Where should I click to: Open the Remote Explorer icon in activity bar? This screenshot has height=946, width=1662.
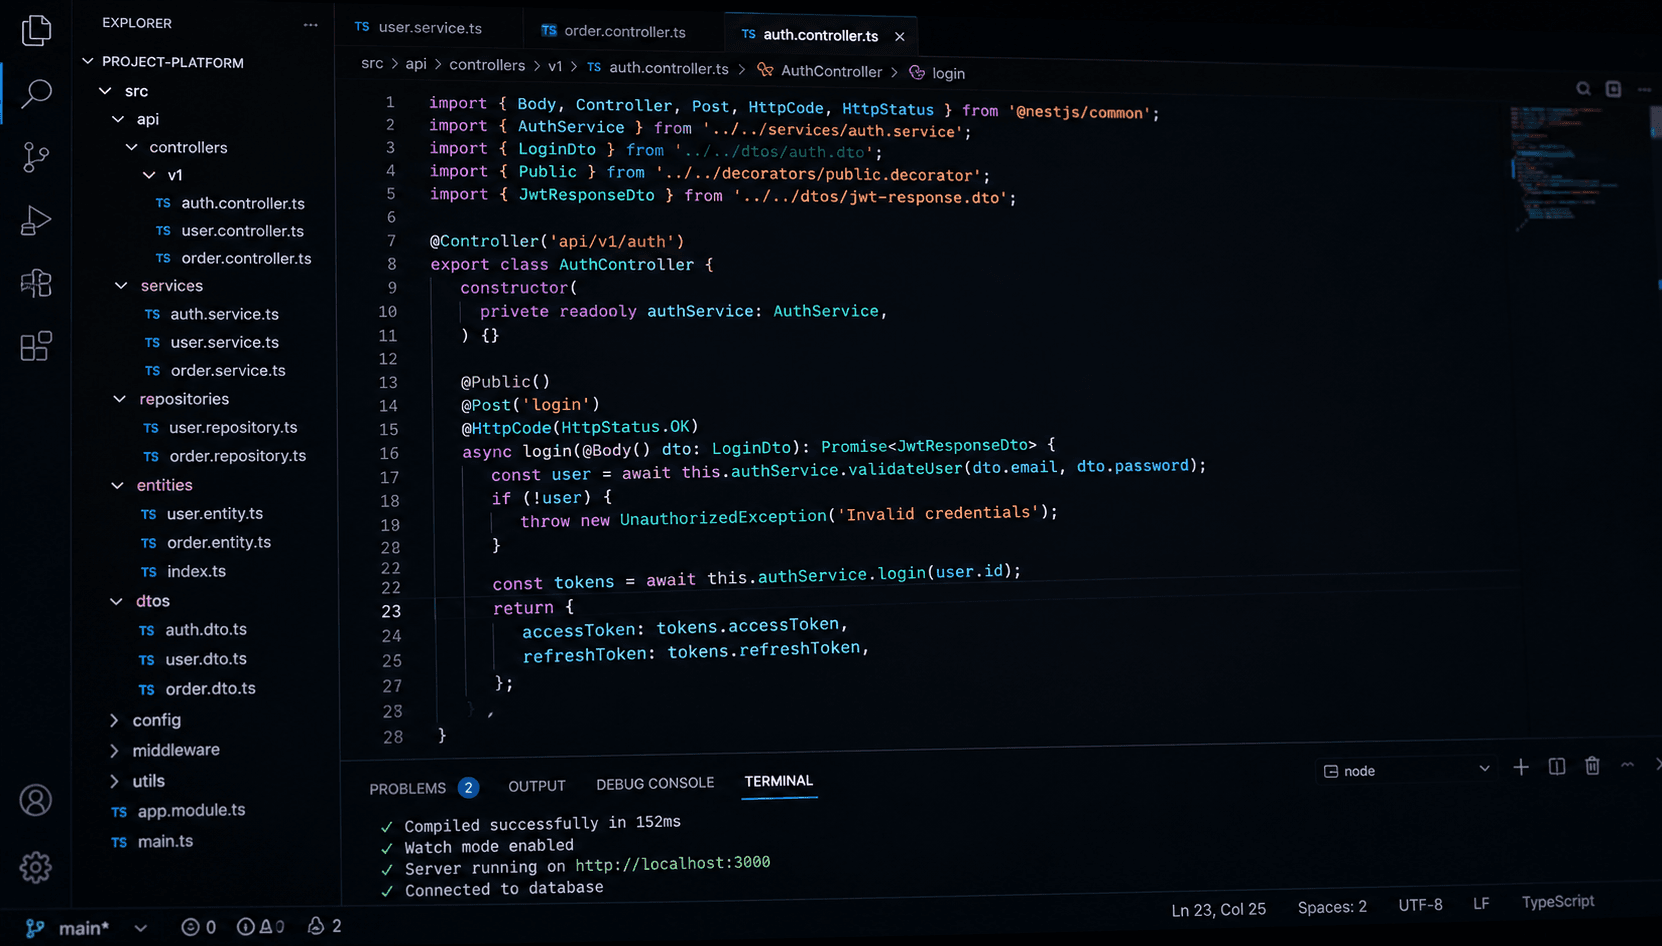coord(36,283)
